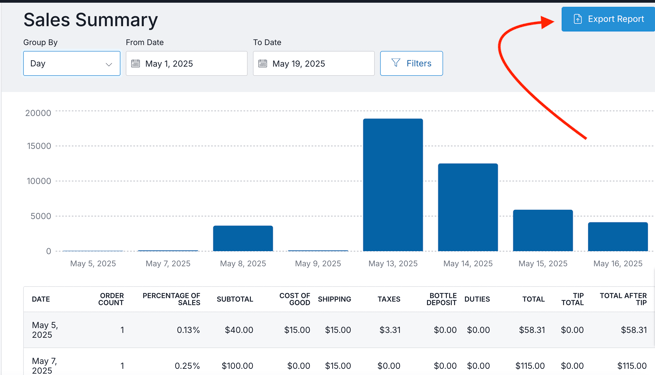Click the Group By dropdown chevron

[109, 64]
